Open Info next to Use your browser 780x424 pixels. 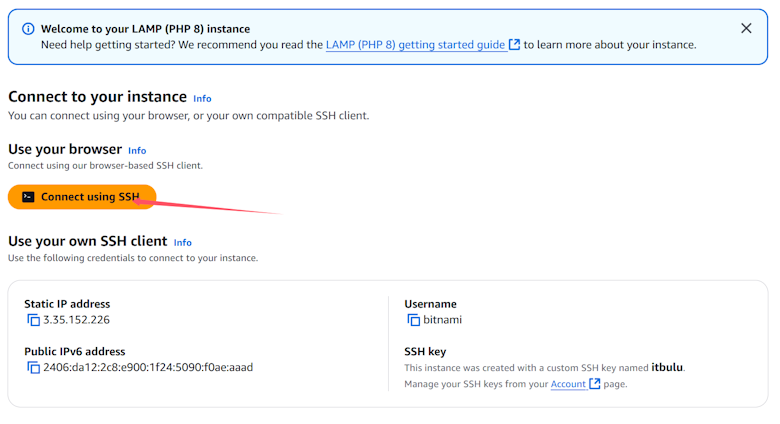tap(137, 151)
